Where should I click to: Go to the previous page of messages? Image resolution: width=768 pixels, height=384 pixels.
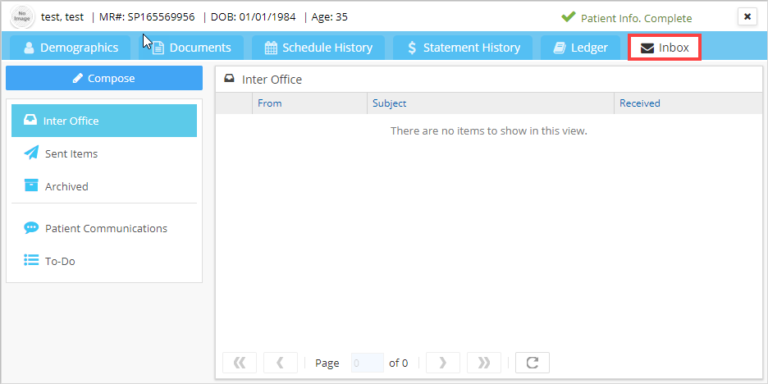tap(280, 363)
